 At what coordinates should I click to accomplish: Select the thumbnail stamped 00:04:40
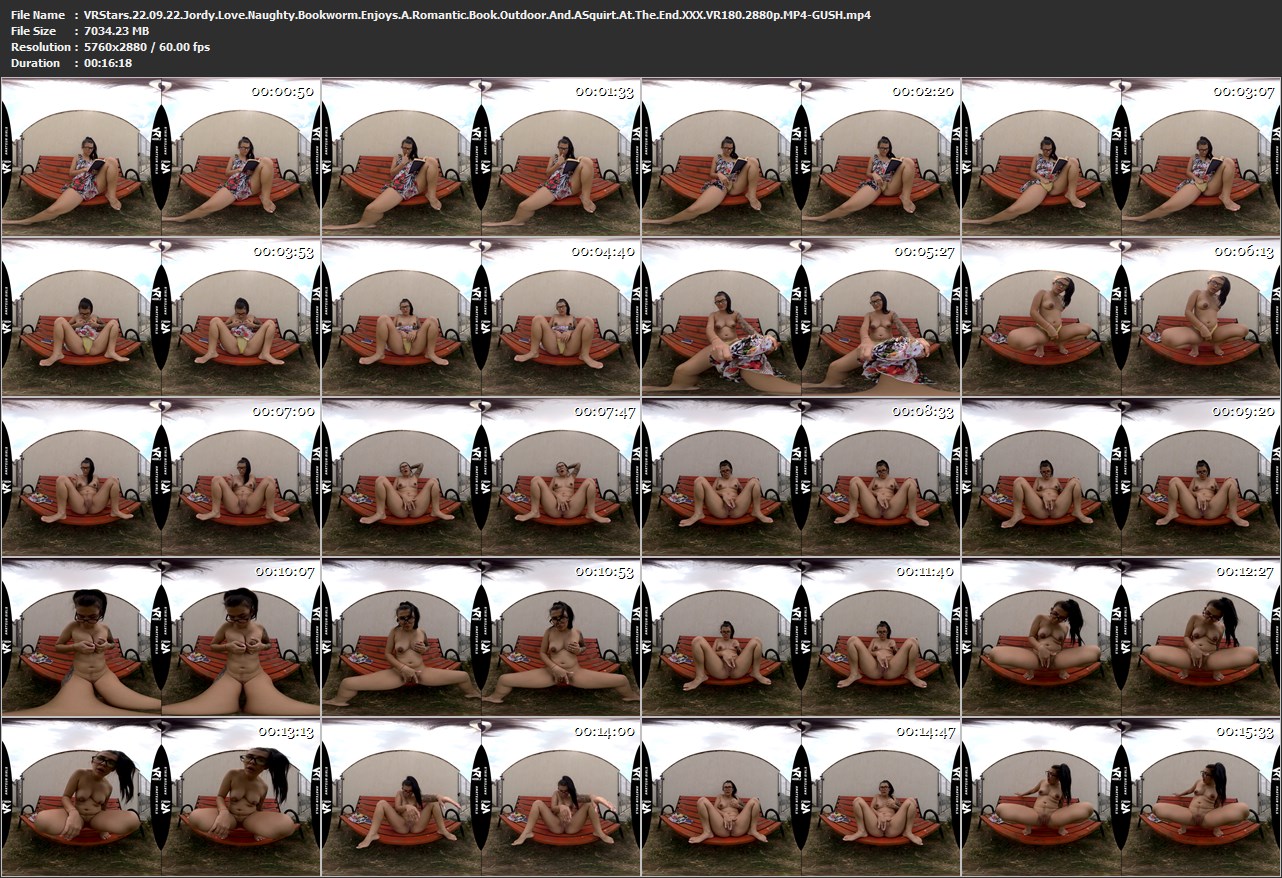(x=480, y=316)
